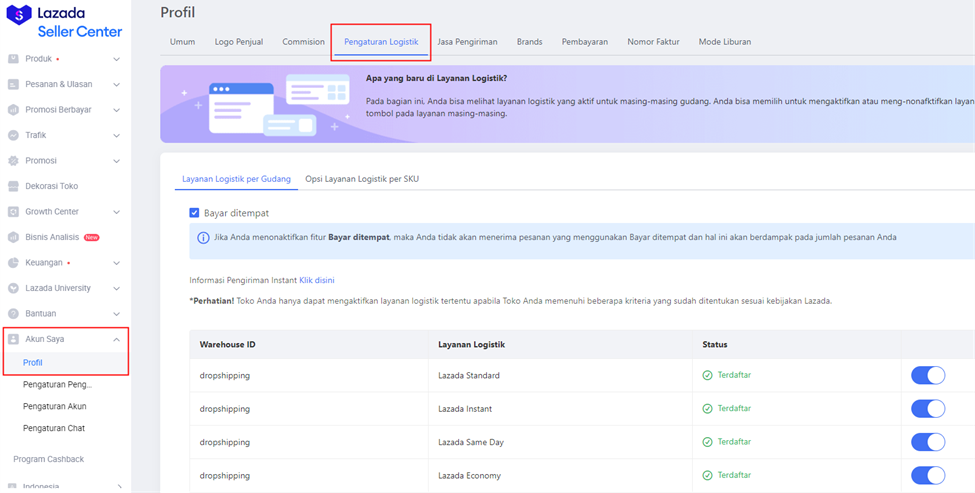Click the Layanan Logistik column header
Image resolution: width=975 pixels, height=493 pixels.
point(471,344)
